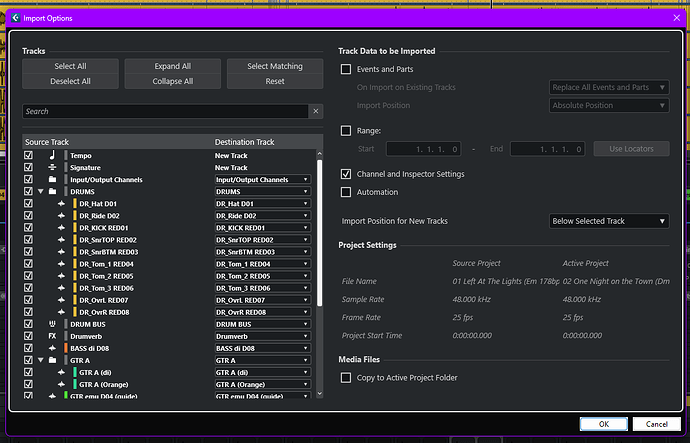Click the audio track icon for DR_SnrTOP RED02
The image size is (690, 443).
point(61,240)
